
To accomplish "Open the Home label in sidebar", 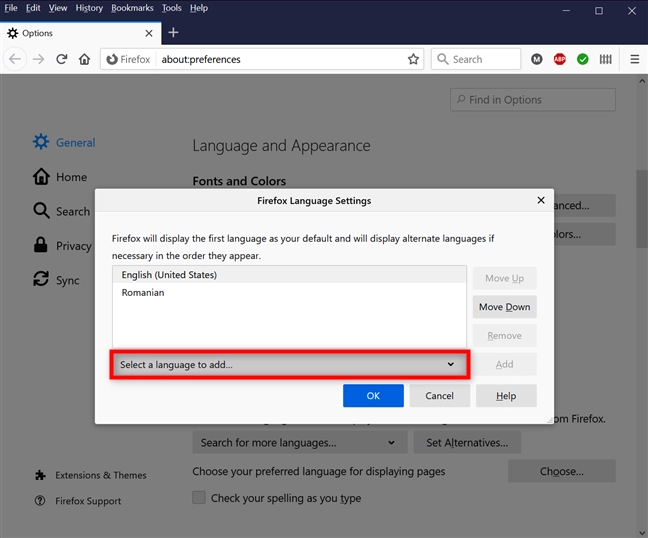I will [71, 177].
